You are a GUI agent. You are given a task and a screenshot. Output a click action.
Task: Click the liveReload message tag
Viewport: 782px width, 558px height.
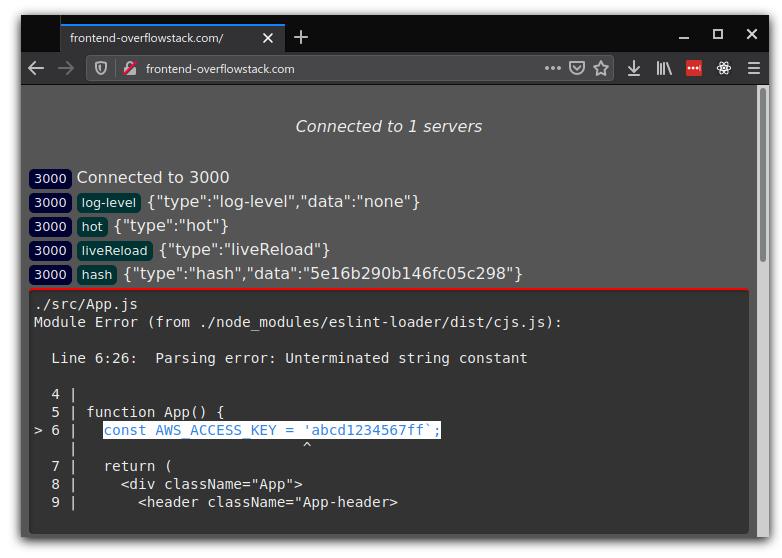114,251
